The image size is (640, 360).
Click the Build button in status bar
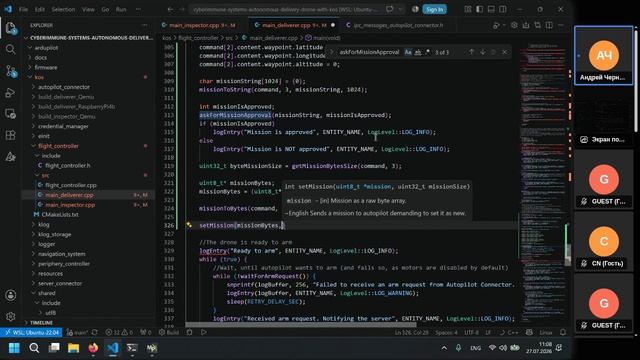tap(169, 332)
